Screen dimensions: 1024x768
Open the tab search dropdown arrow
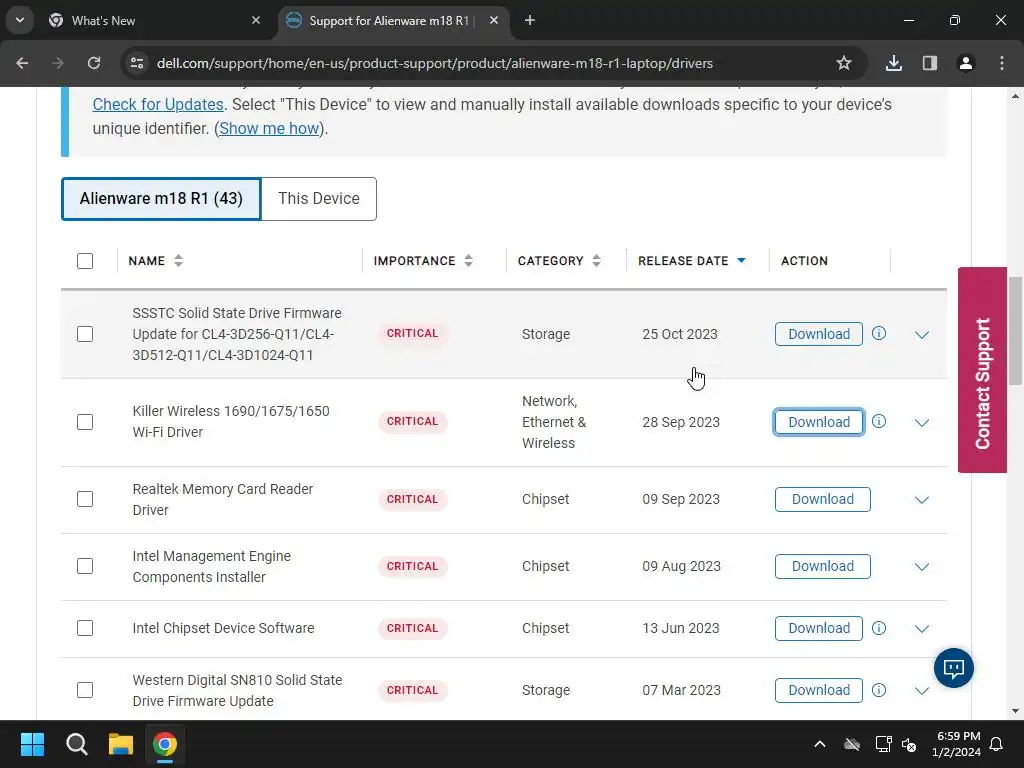[x=20, y=20]
